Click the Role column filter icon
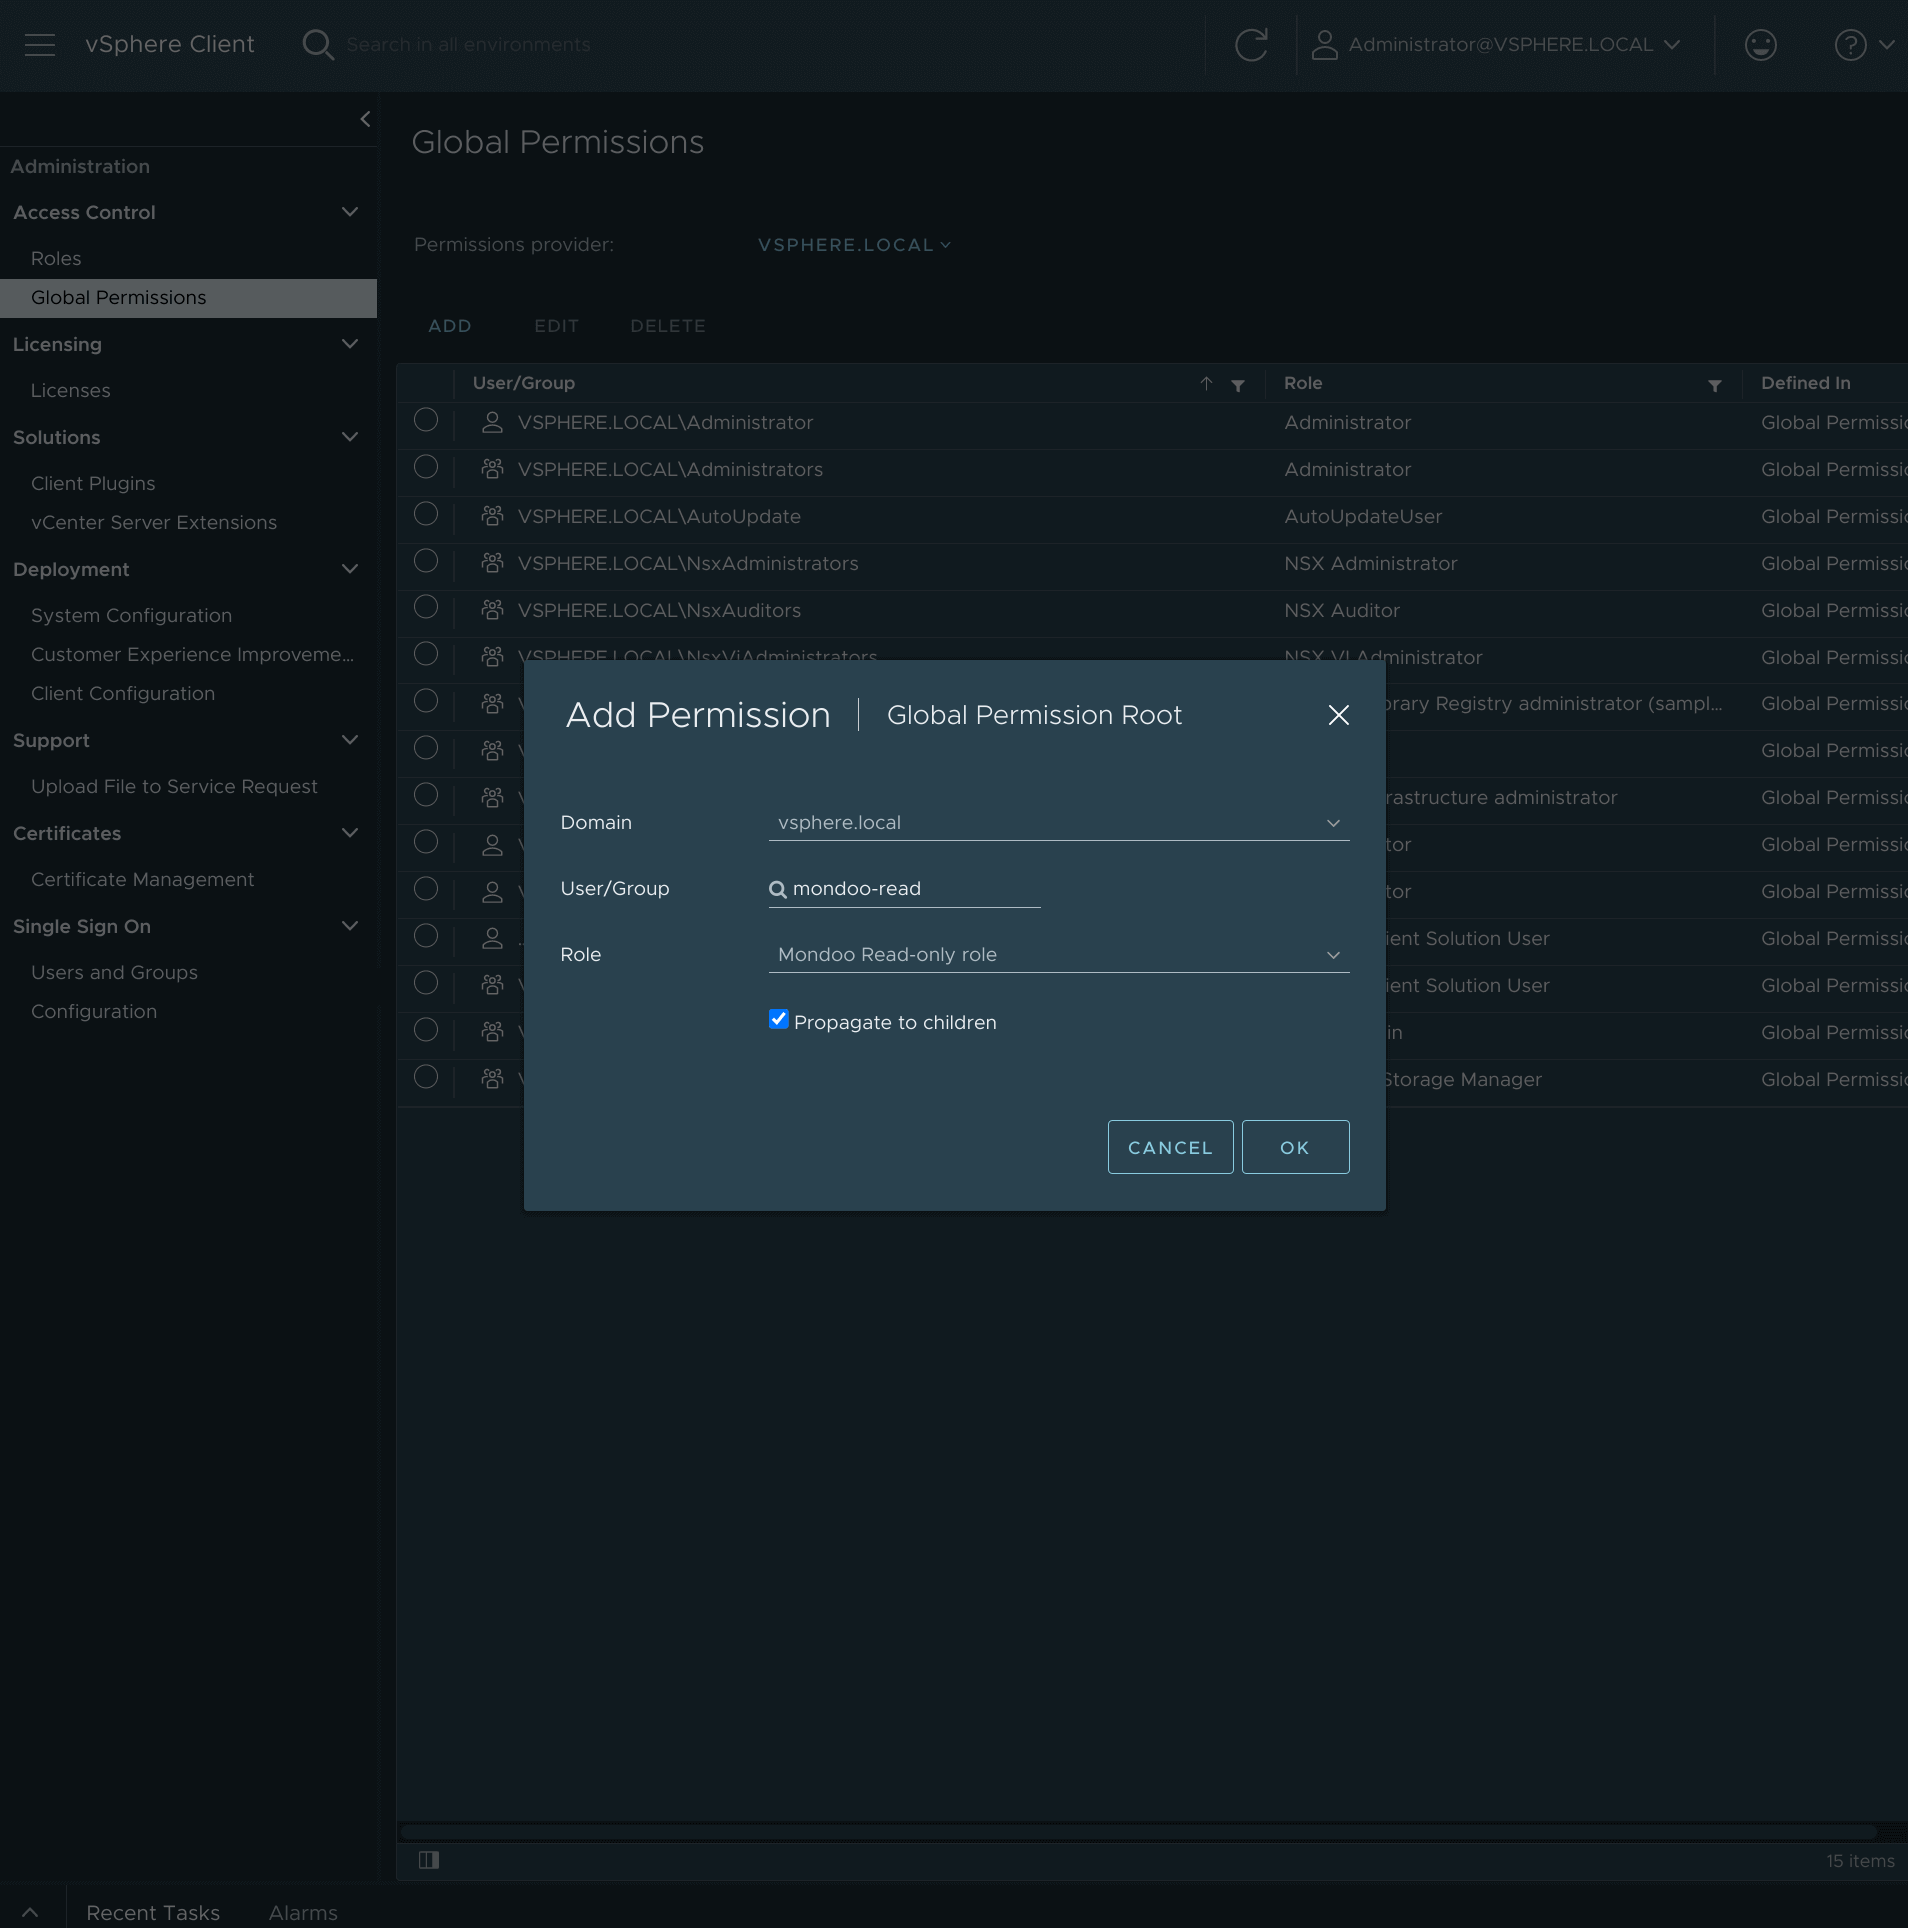 coord(1714,386)
